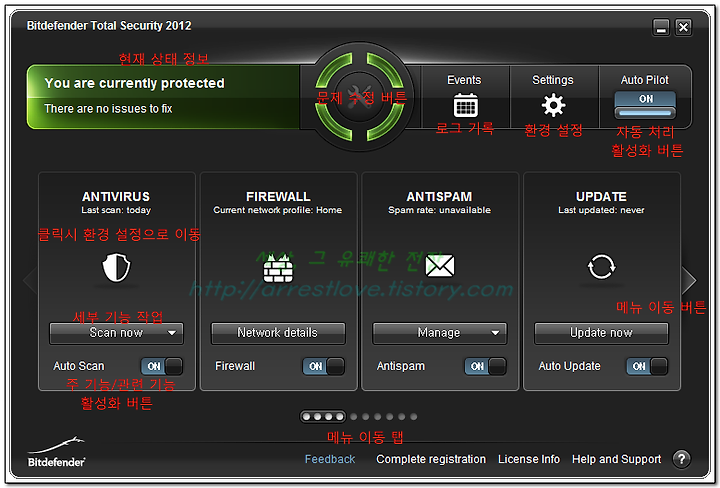Image resolution: width=720 pixels, height=488 pixels.
Task: Toggle the Auto Pilot switch
Action: click(x=645, y=105)
